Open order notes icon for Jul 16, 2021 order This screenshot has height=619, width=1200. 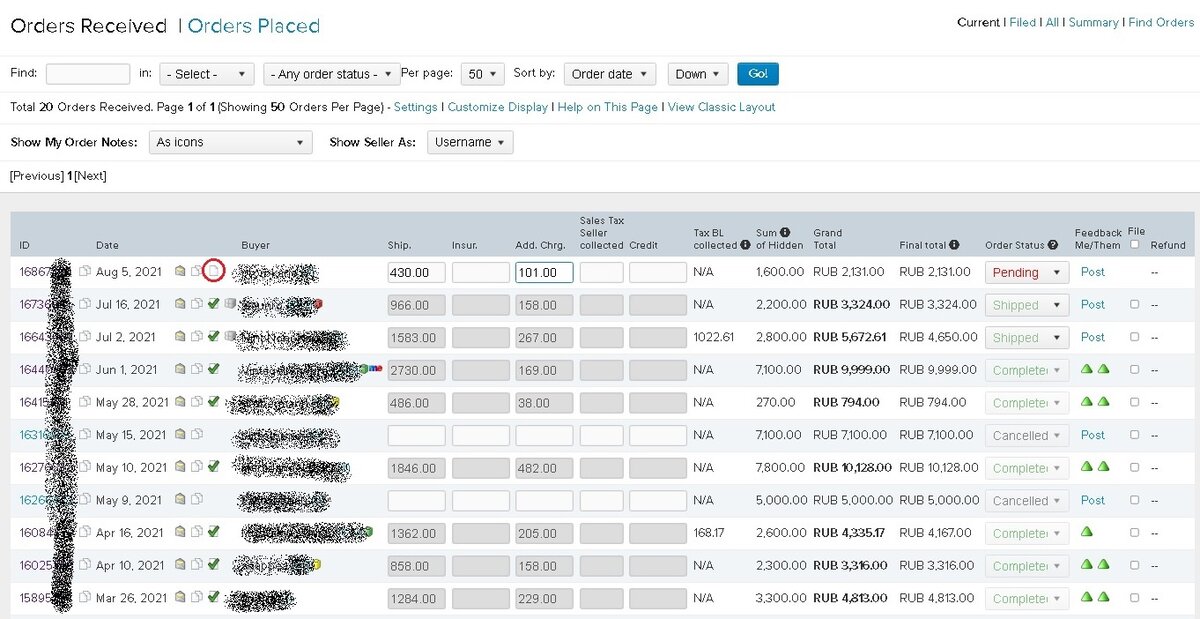point(196,304)
